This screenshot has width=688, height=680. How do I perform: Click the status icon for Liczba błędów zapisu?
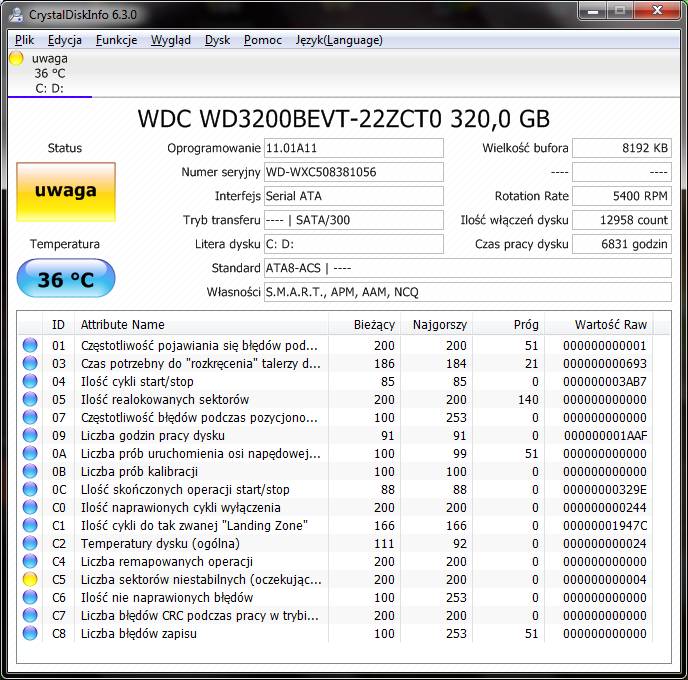coord(30,633)
